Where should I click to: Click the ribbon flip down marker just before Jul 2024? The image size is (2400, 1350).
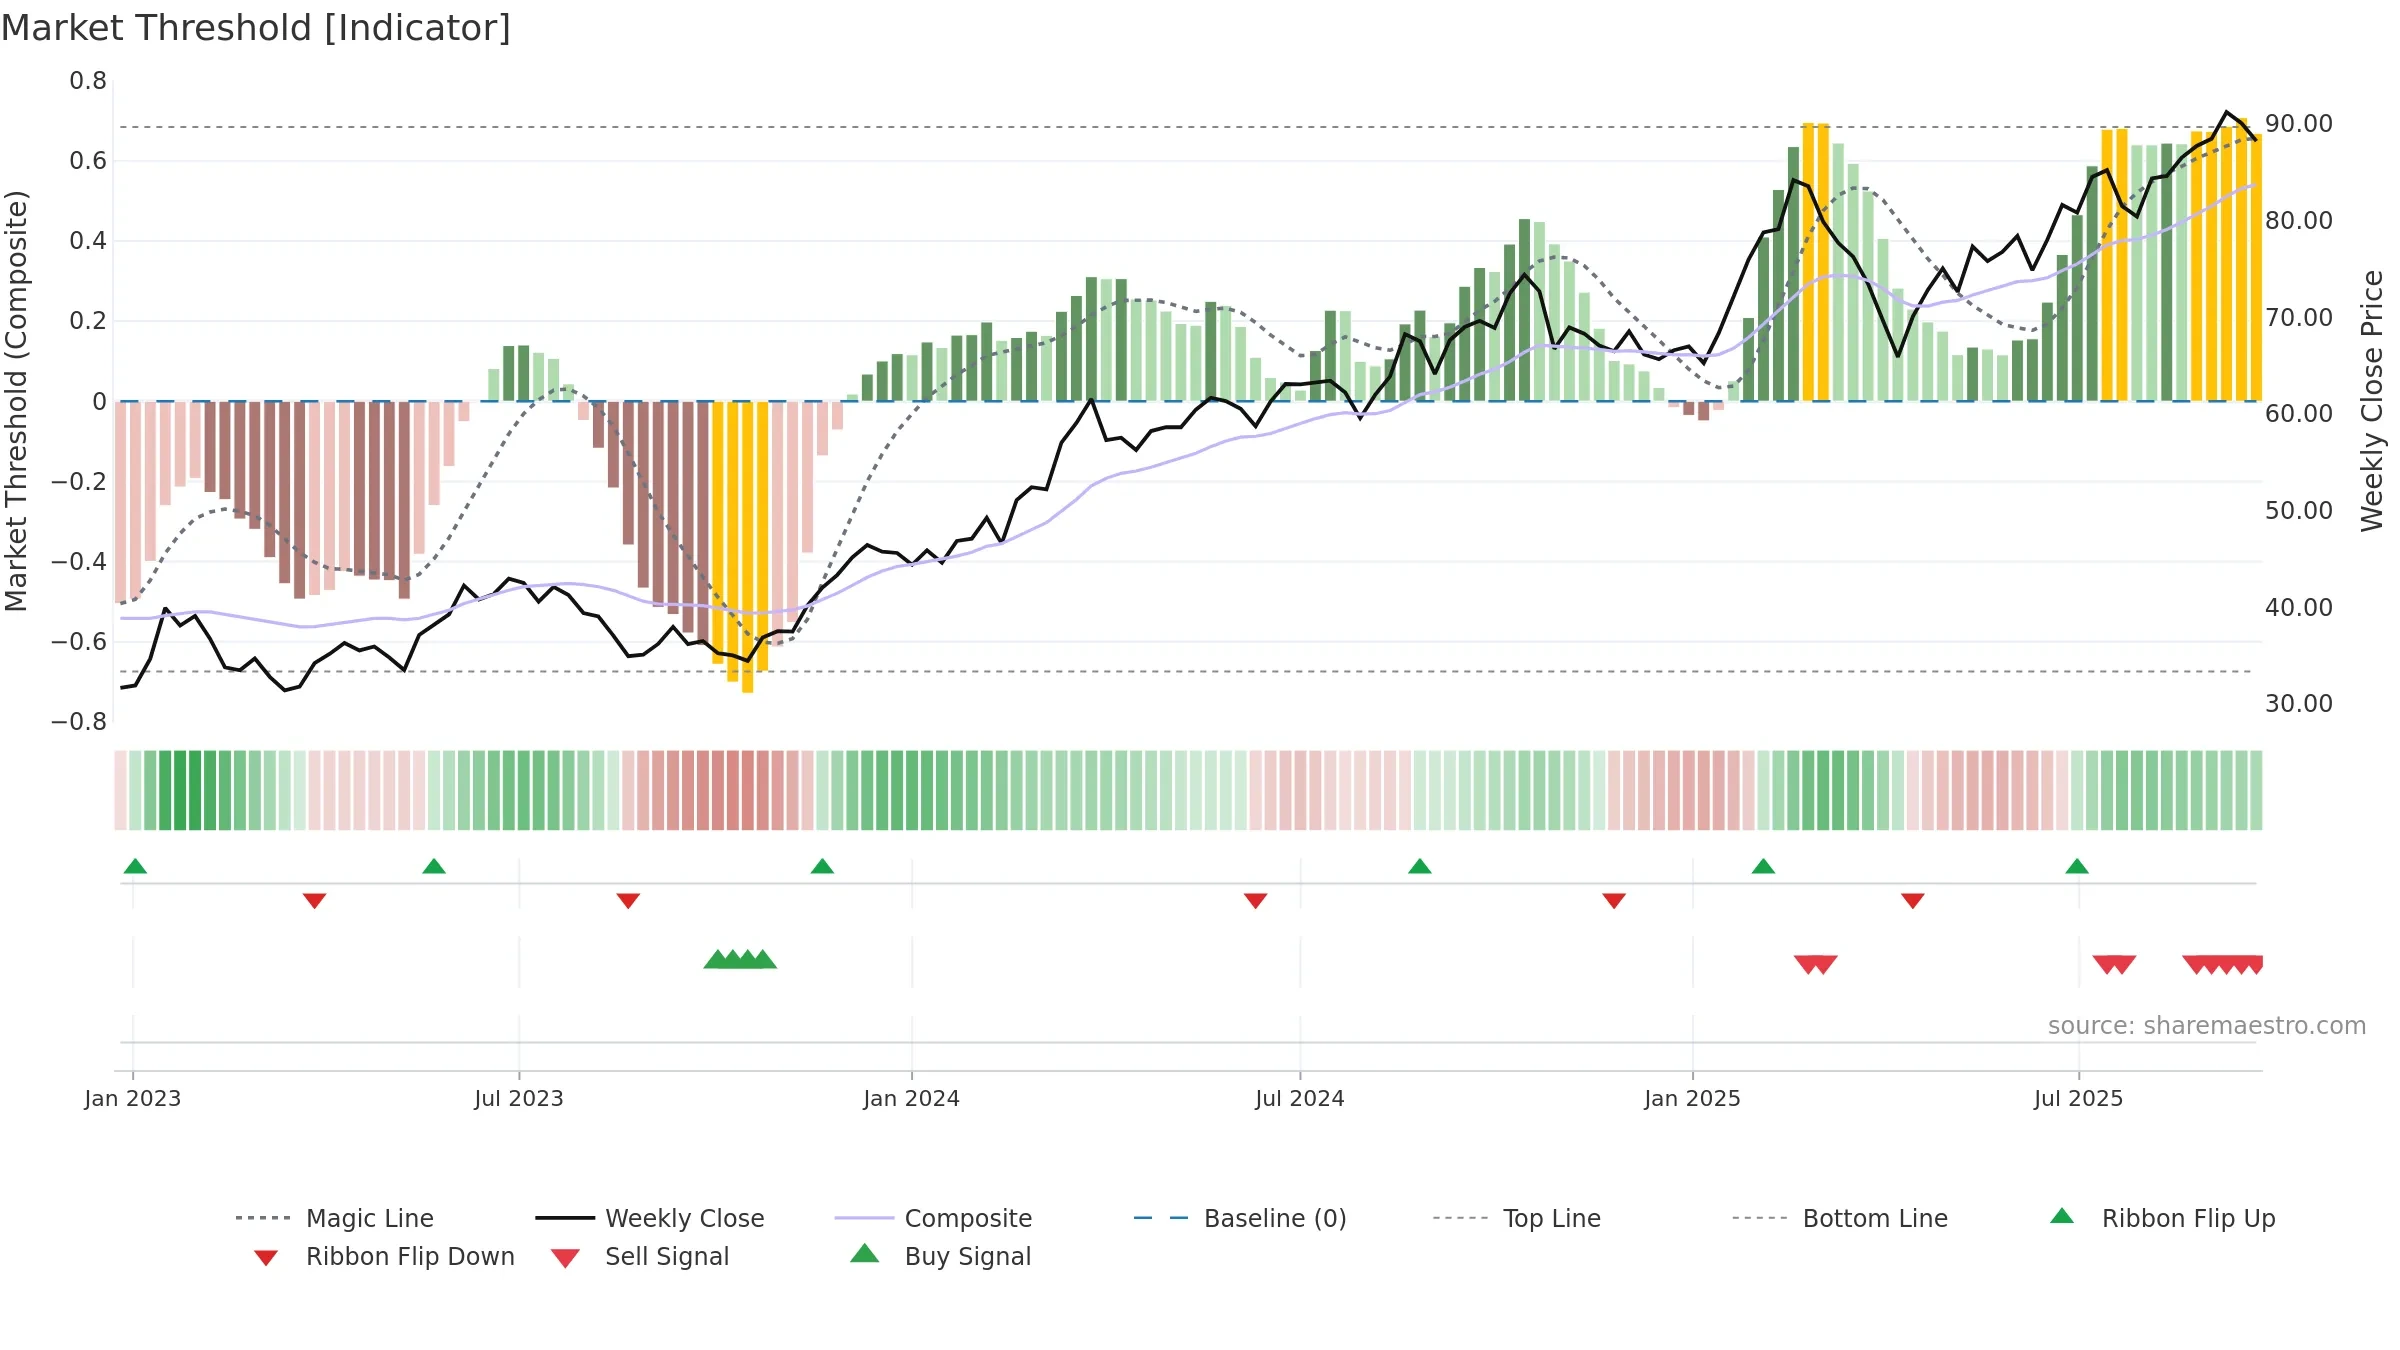1256,901
